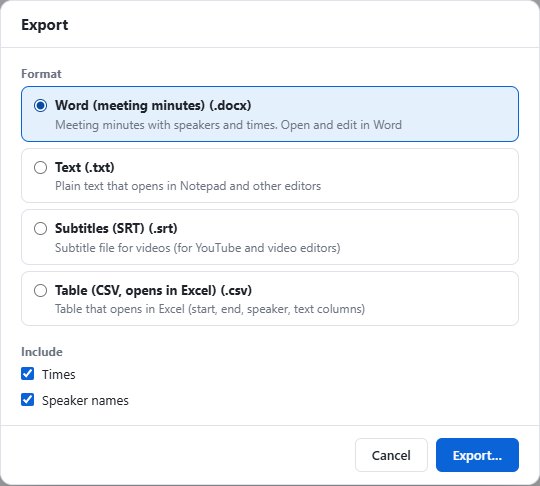The width and height of the screenshot is (540, 486).
Task: Click the 'Word (meeting minutes) (.docx)' title
Action: tap(153, 105)
